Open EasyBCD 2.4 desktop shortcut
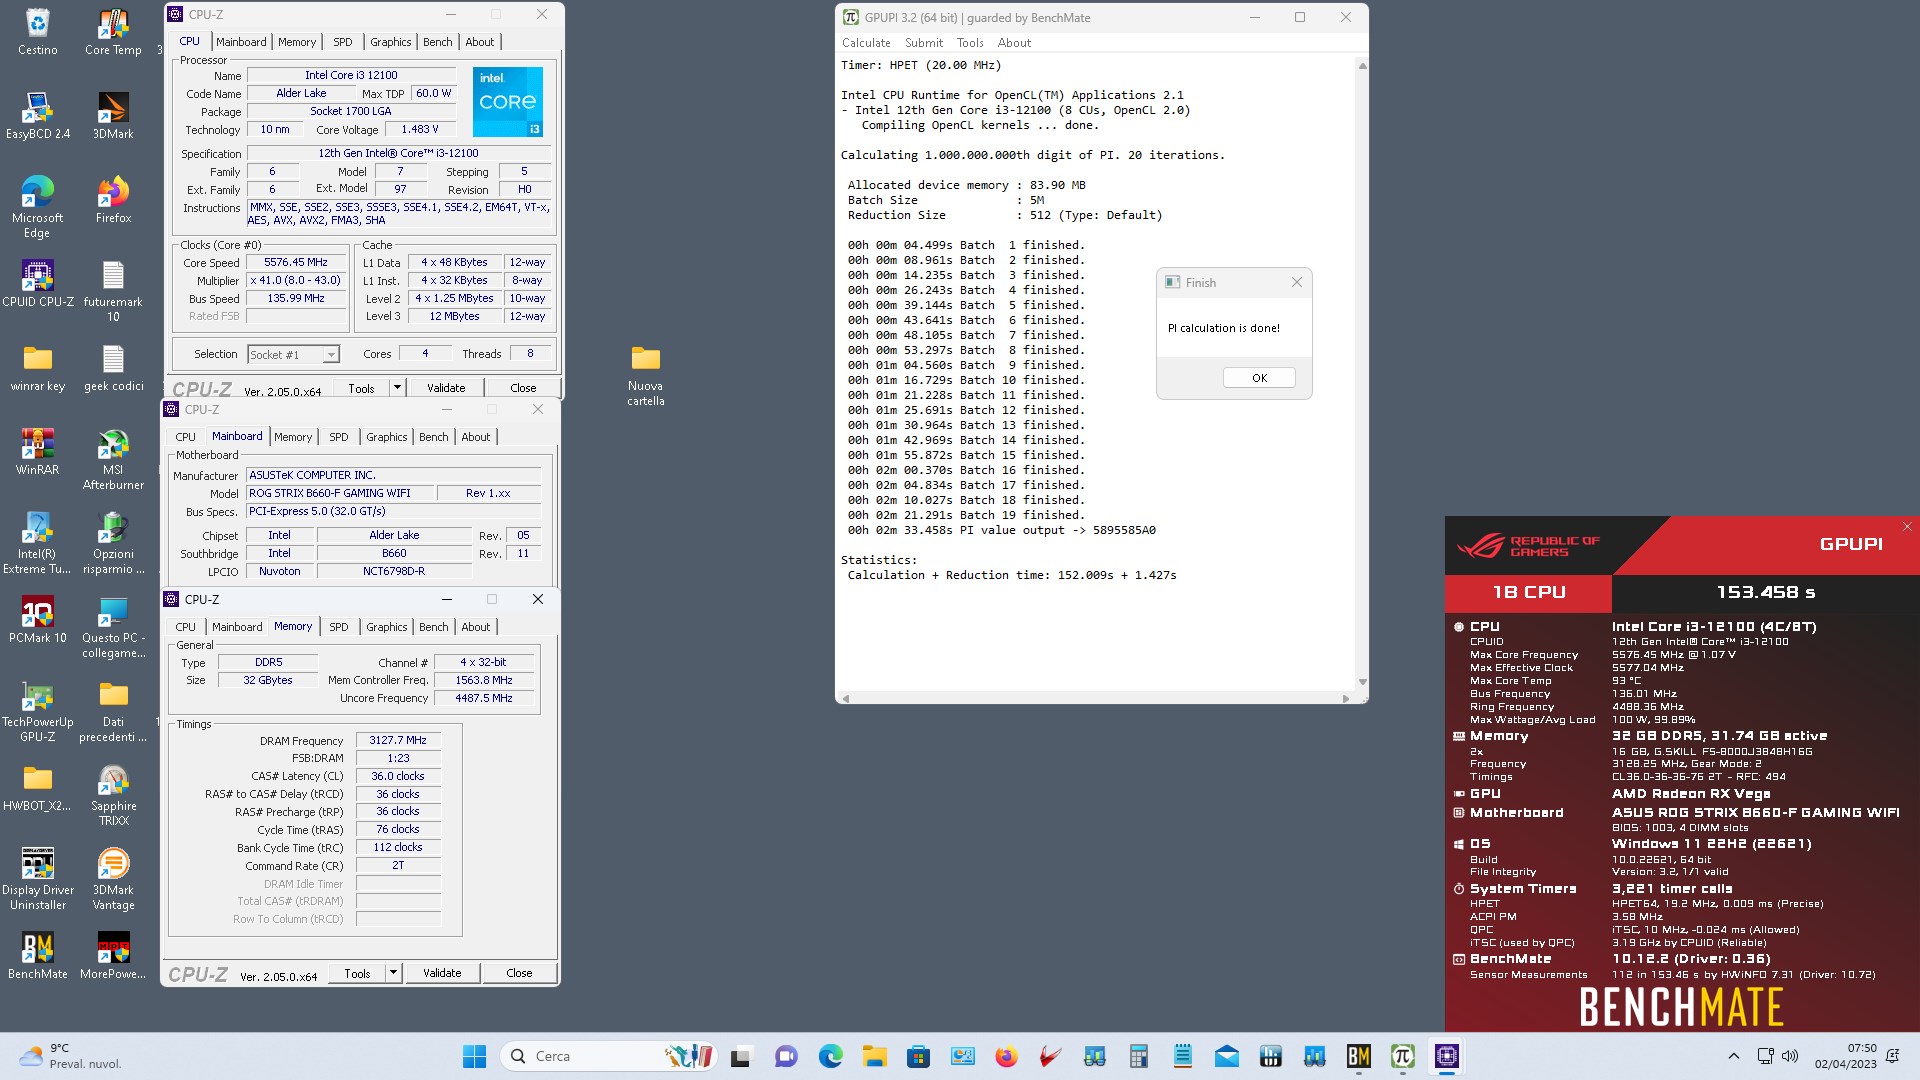This screenshot has height=1080, width=1920. coord(37,115)
